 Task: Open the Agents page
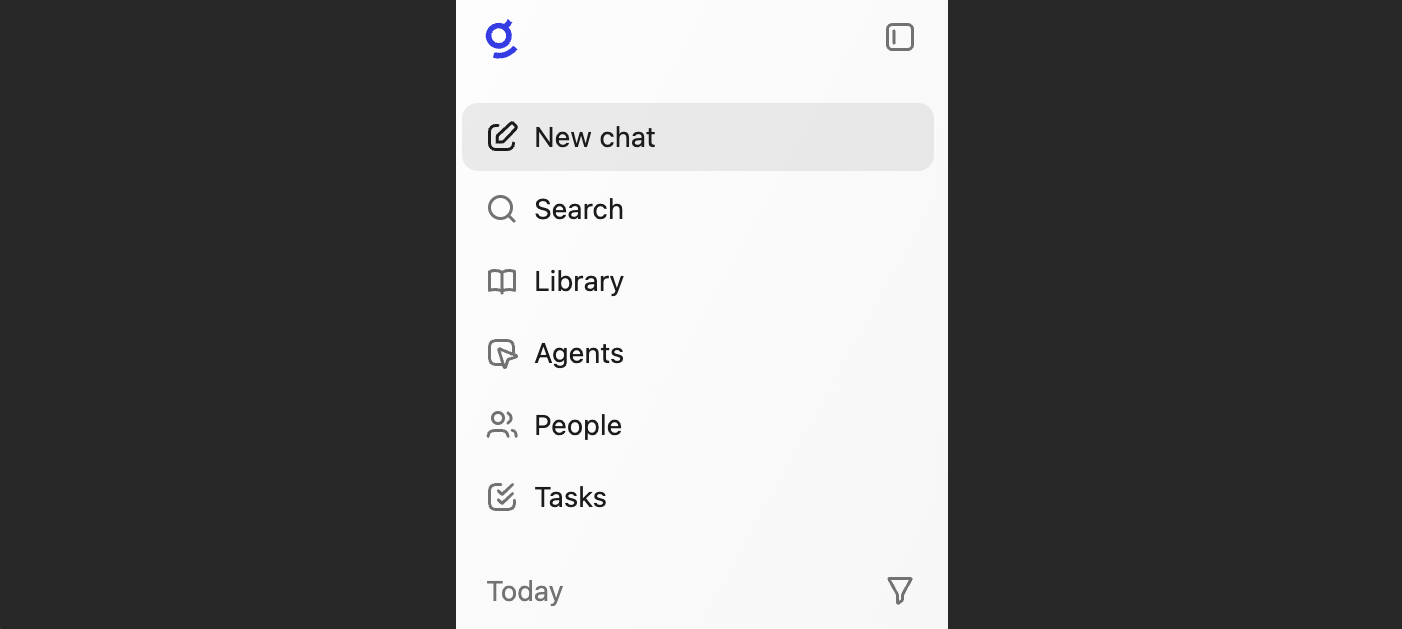tap(698, 353)
